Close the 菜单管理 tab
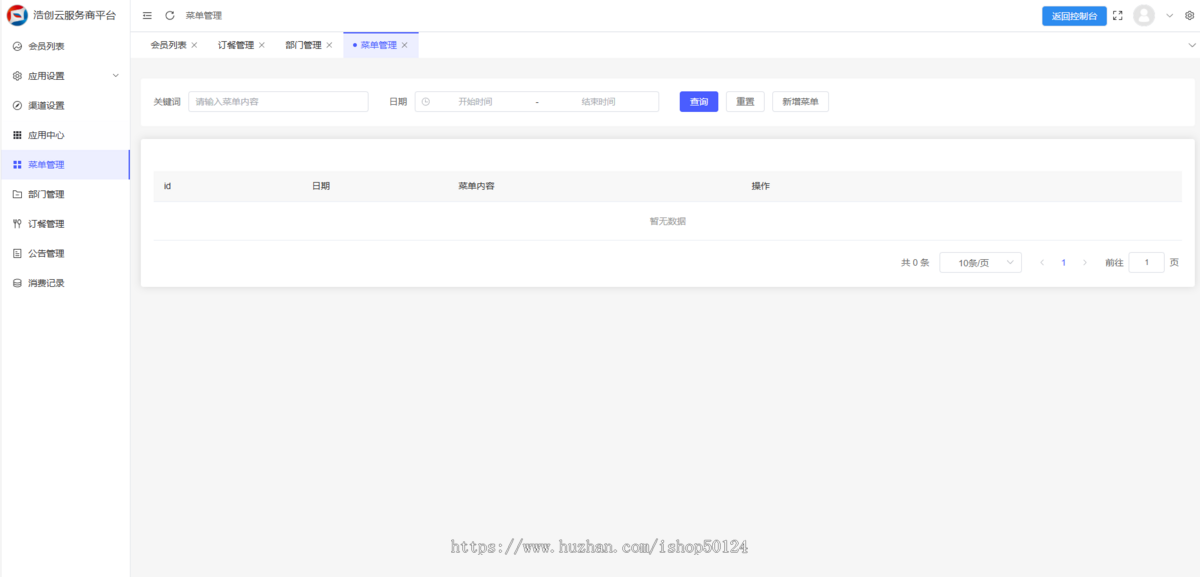This screenshot has height=577, width=1200. click(x=404, y=45)
